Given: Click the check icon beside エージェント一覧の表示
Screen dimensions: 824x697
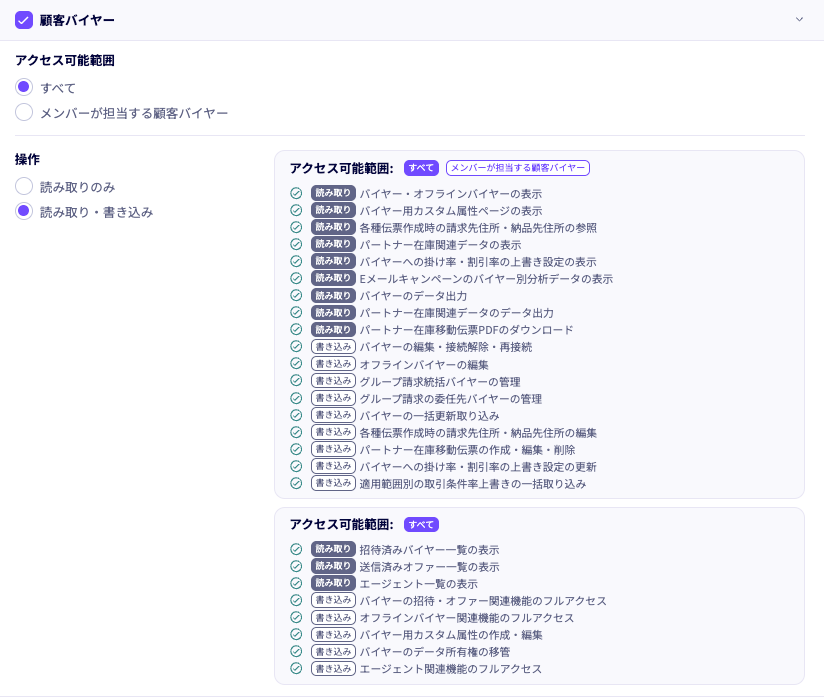Looking at the screenshot, I should click(296, 583).
